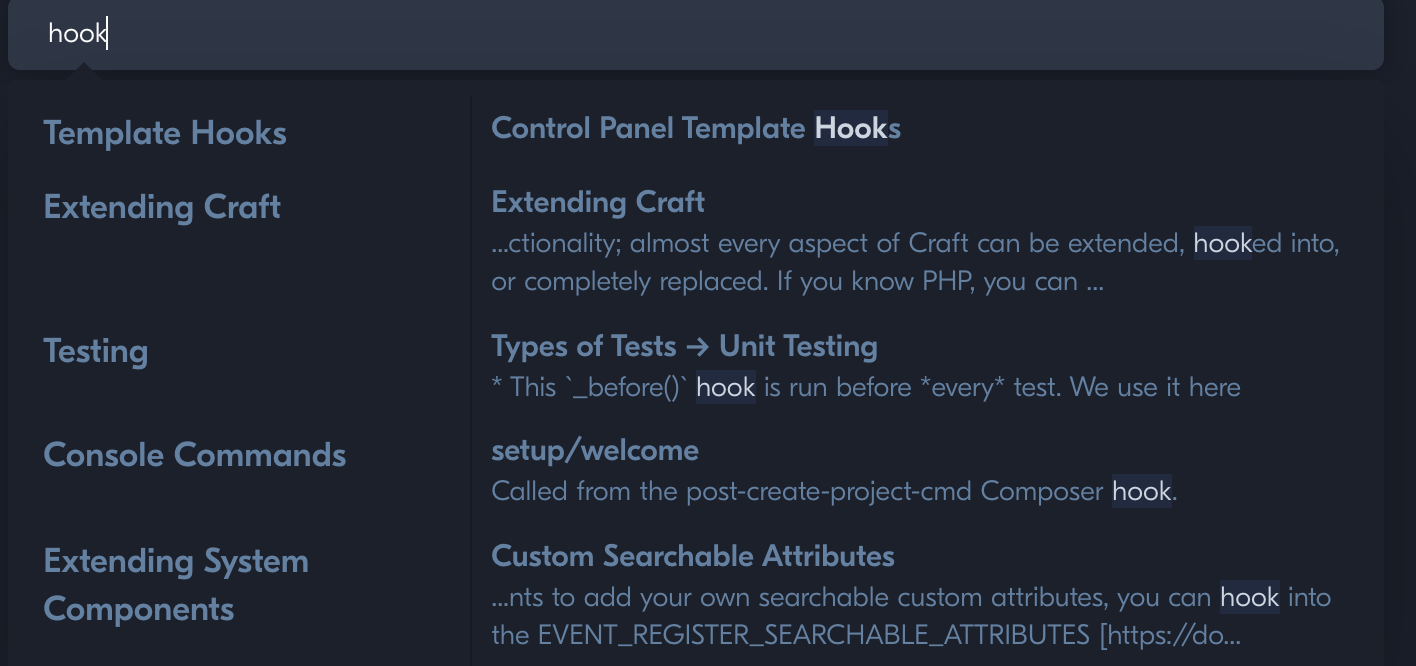Viewport: 1416px width, 666px height.
Task: Select the Extending Craft category
Action: coord(161,207)
